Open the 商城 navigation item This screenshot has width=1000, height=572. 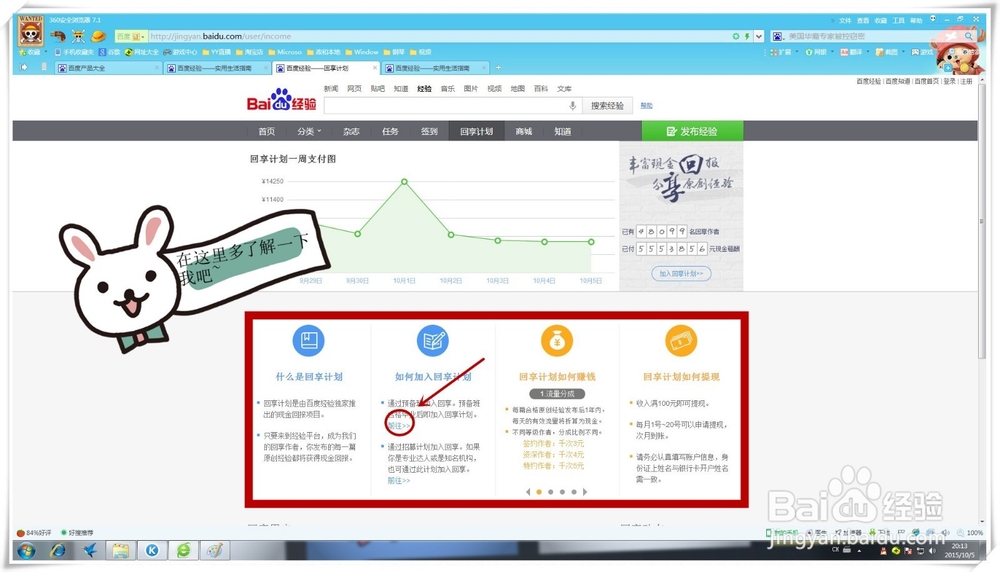tap(524, 131)
